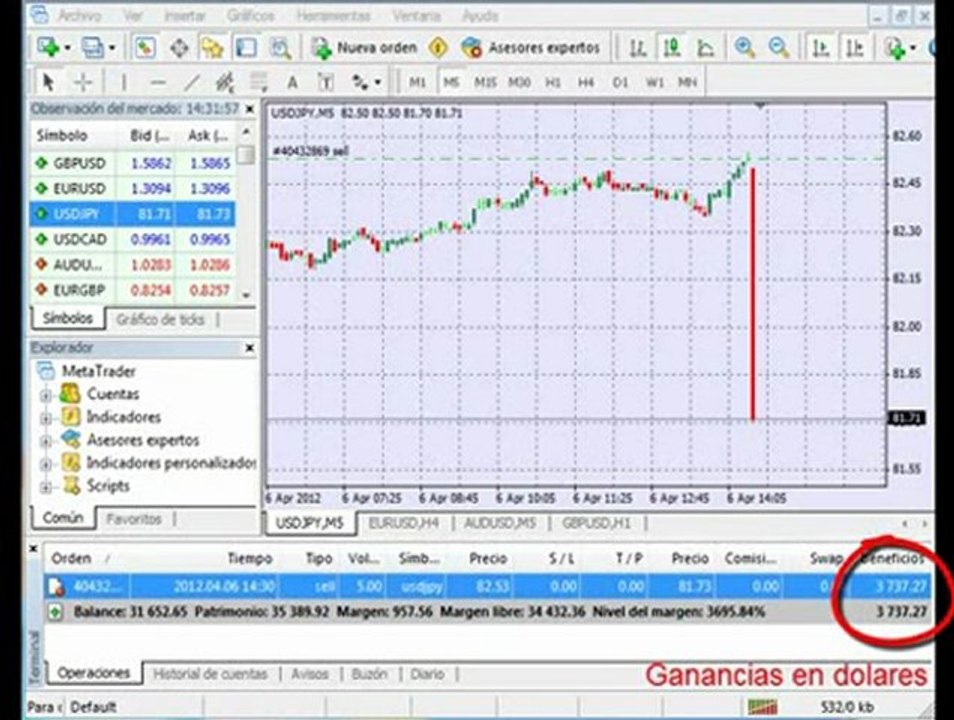Expand the Scripts tree node
The height and width of the screenshot is (720, 954).
coord(46,488)
